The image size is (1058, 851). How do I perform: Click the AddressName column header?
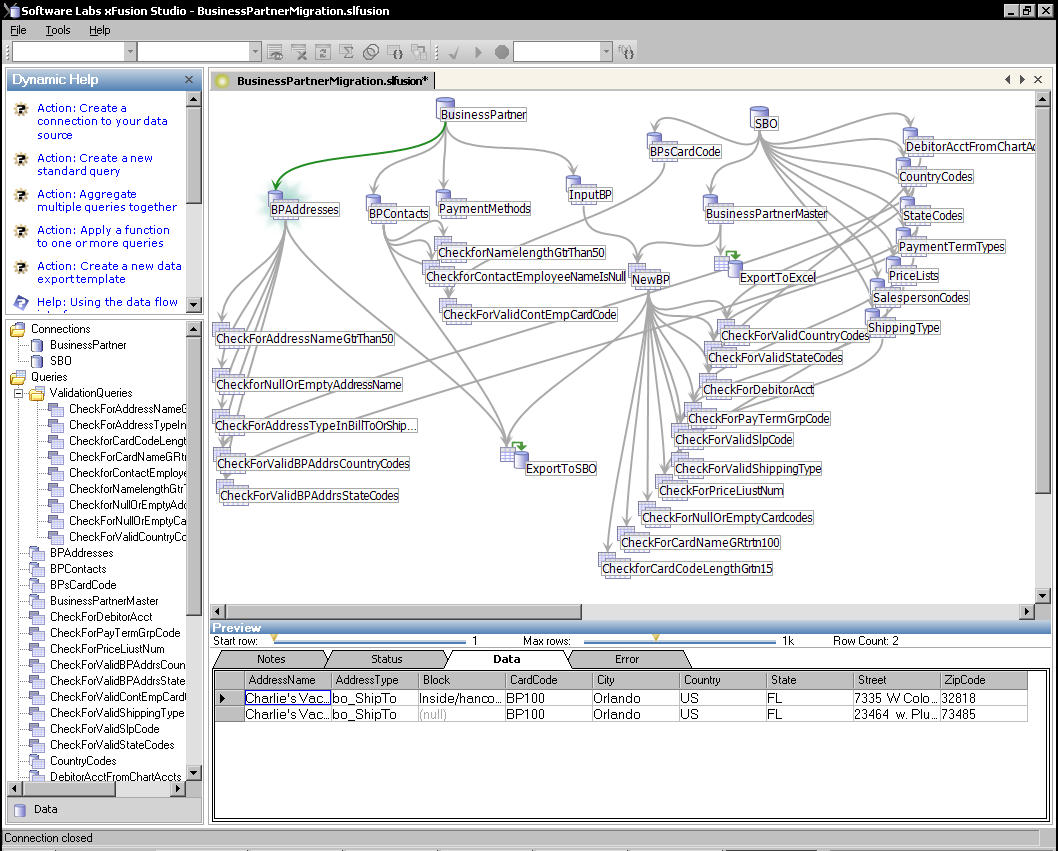288,680
